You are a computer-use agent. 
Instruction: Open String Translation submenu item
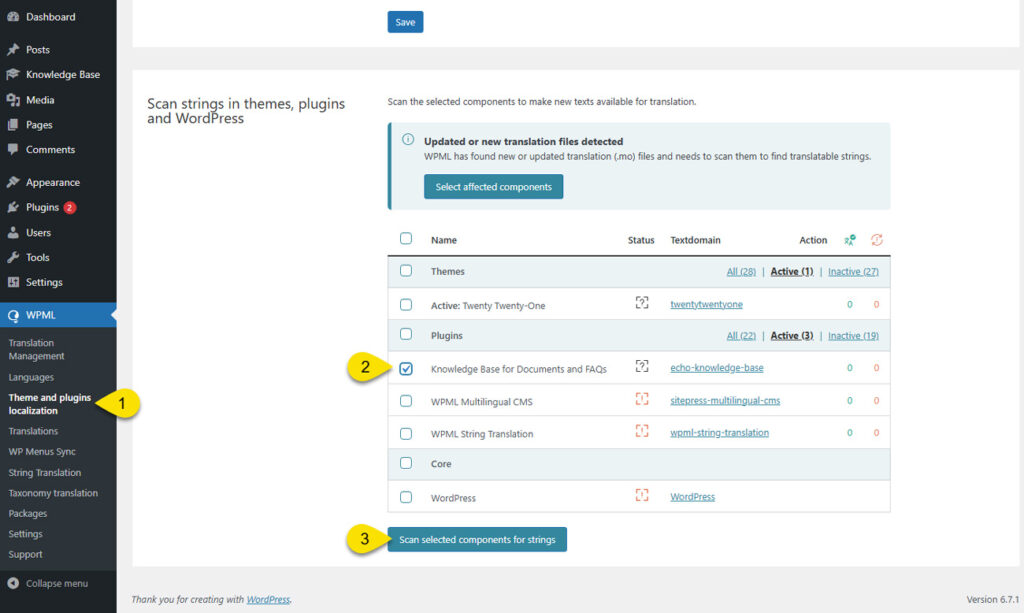44,473
